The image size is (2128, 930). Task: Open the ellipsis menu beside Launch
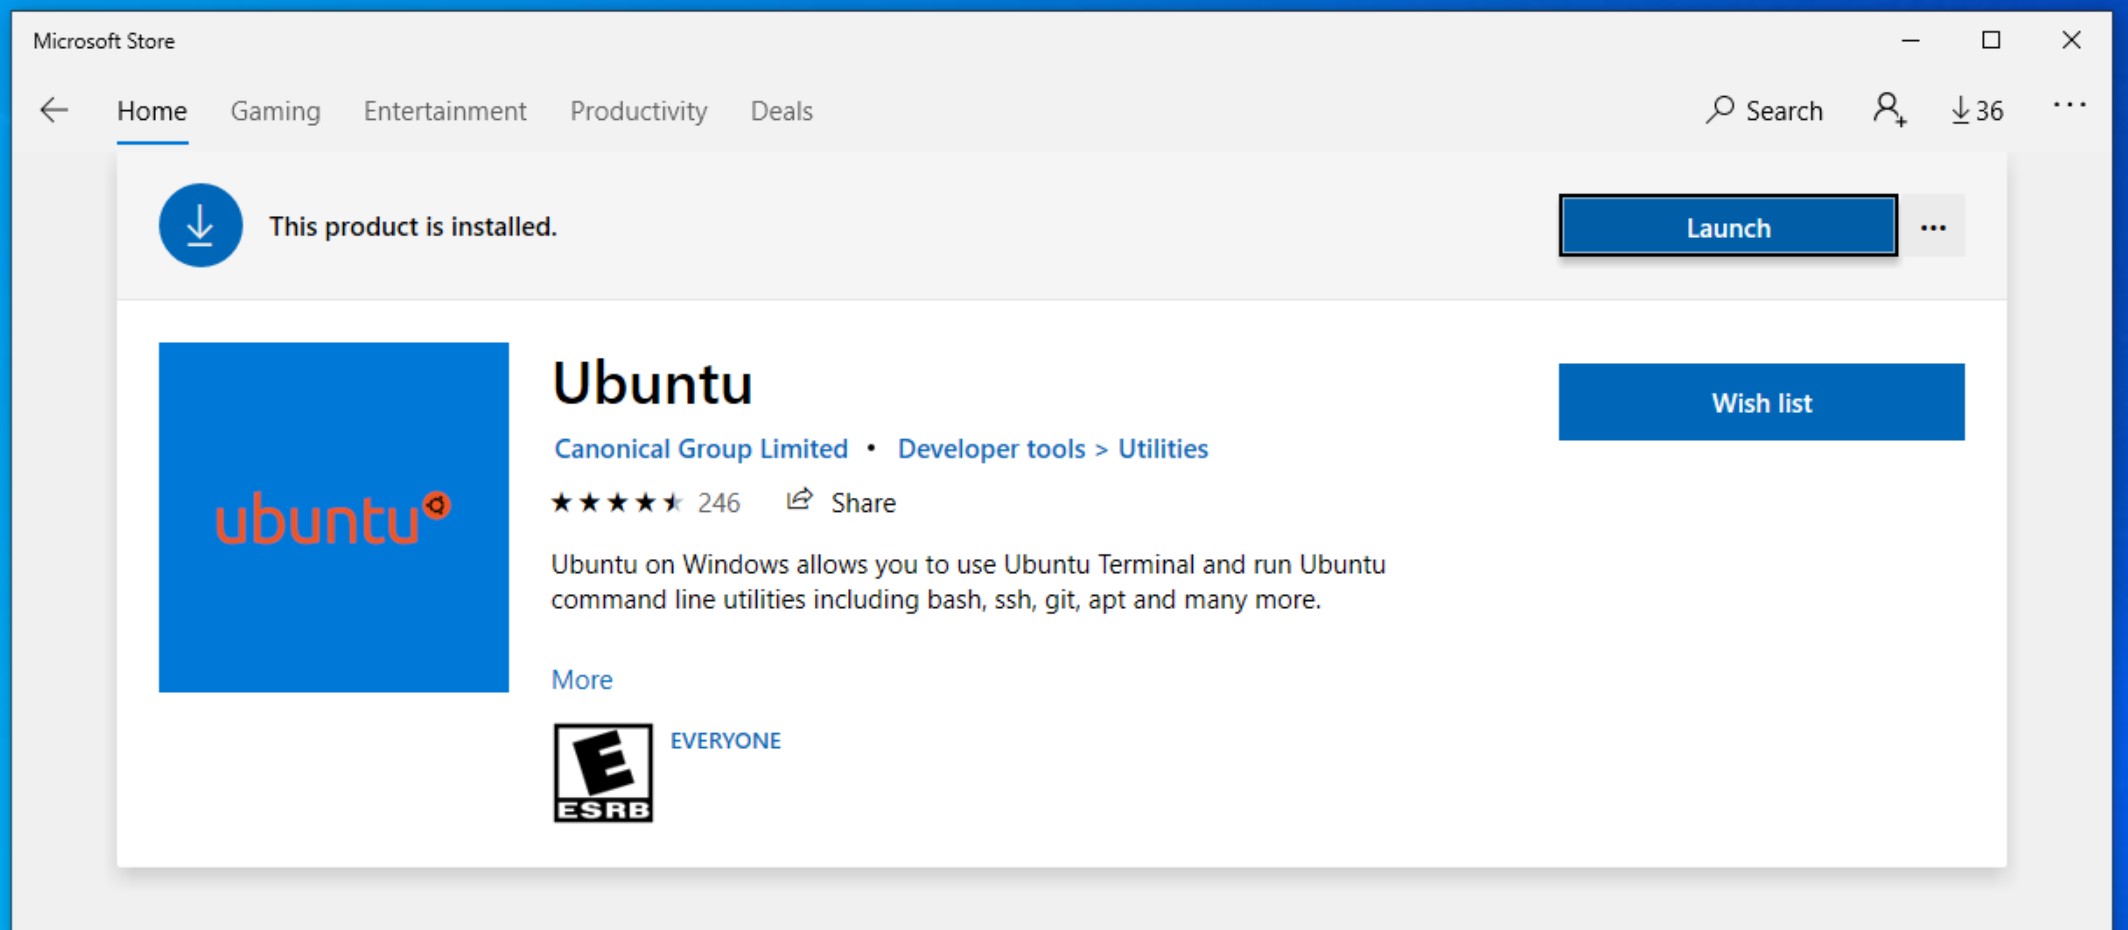[x=1933, y=227]
